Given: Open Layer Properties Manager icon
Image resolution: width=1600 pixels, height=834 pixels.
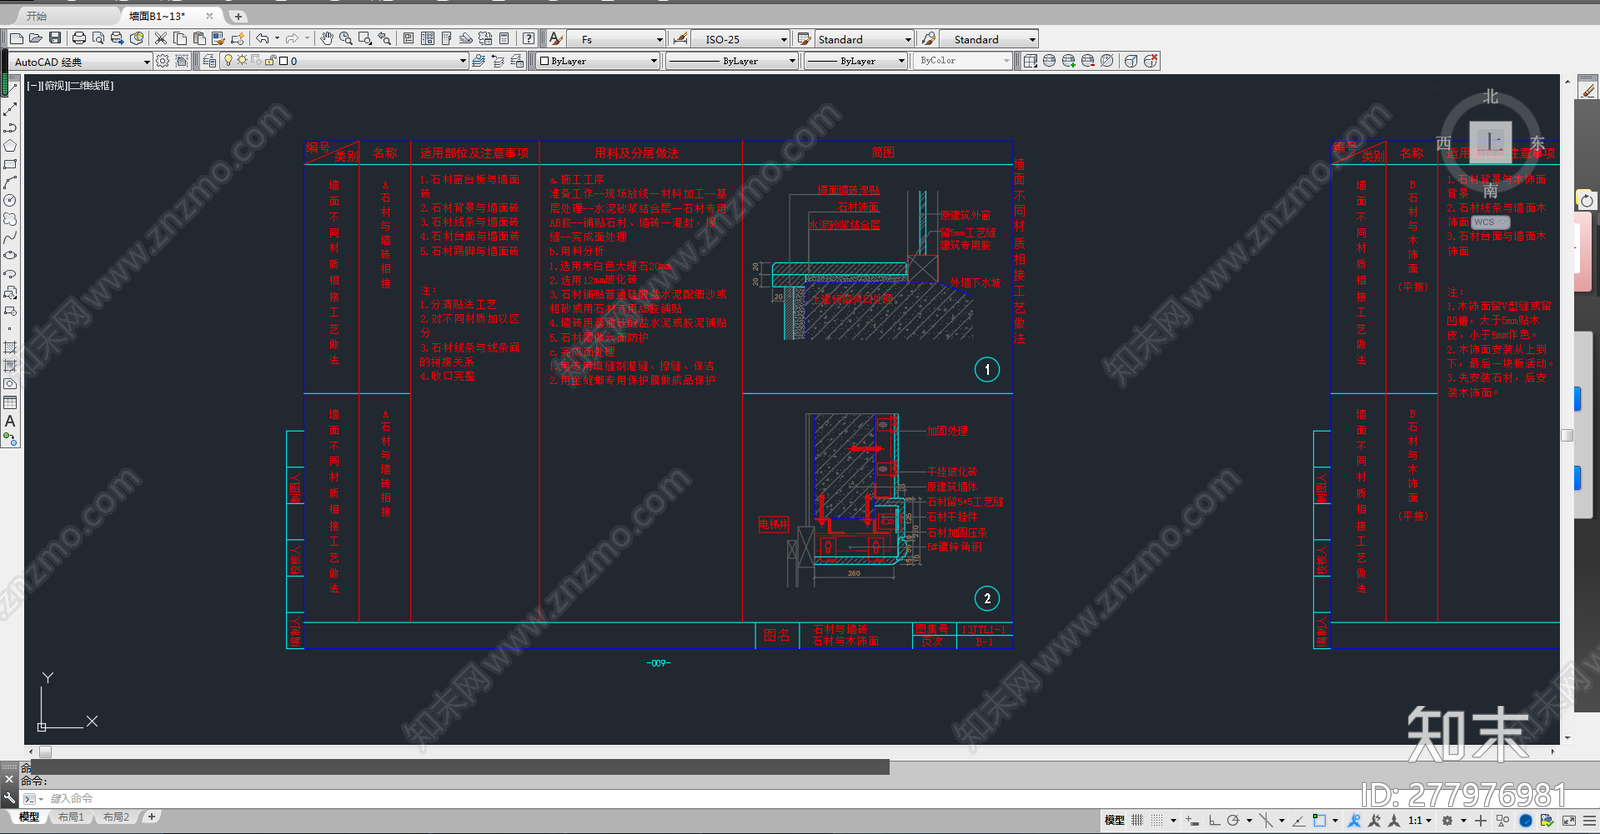Looking at the screenshot, I should pos(209,61).
